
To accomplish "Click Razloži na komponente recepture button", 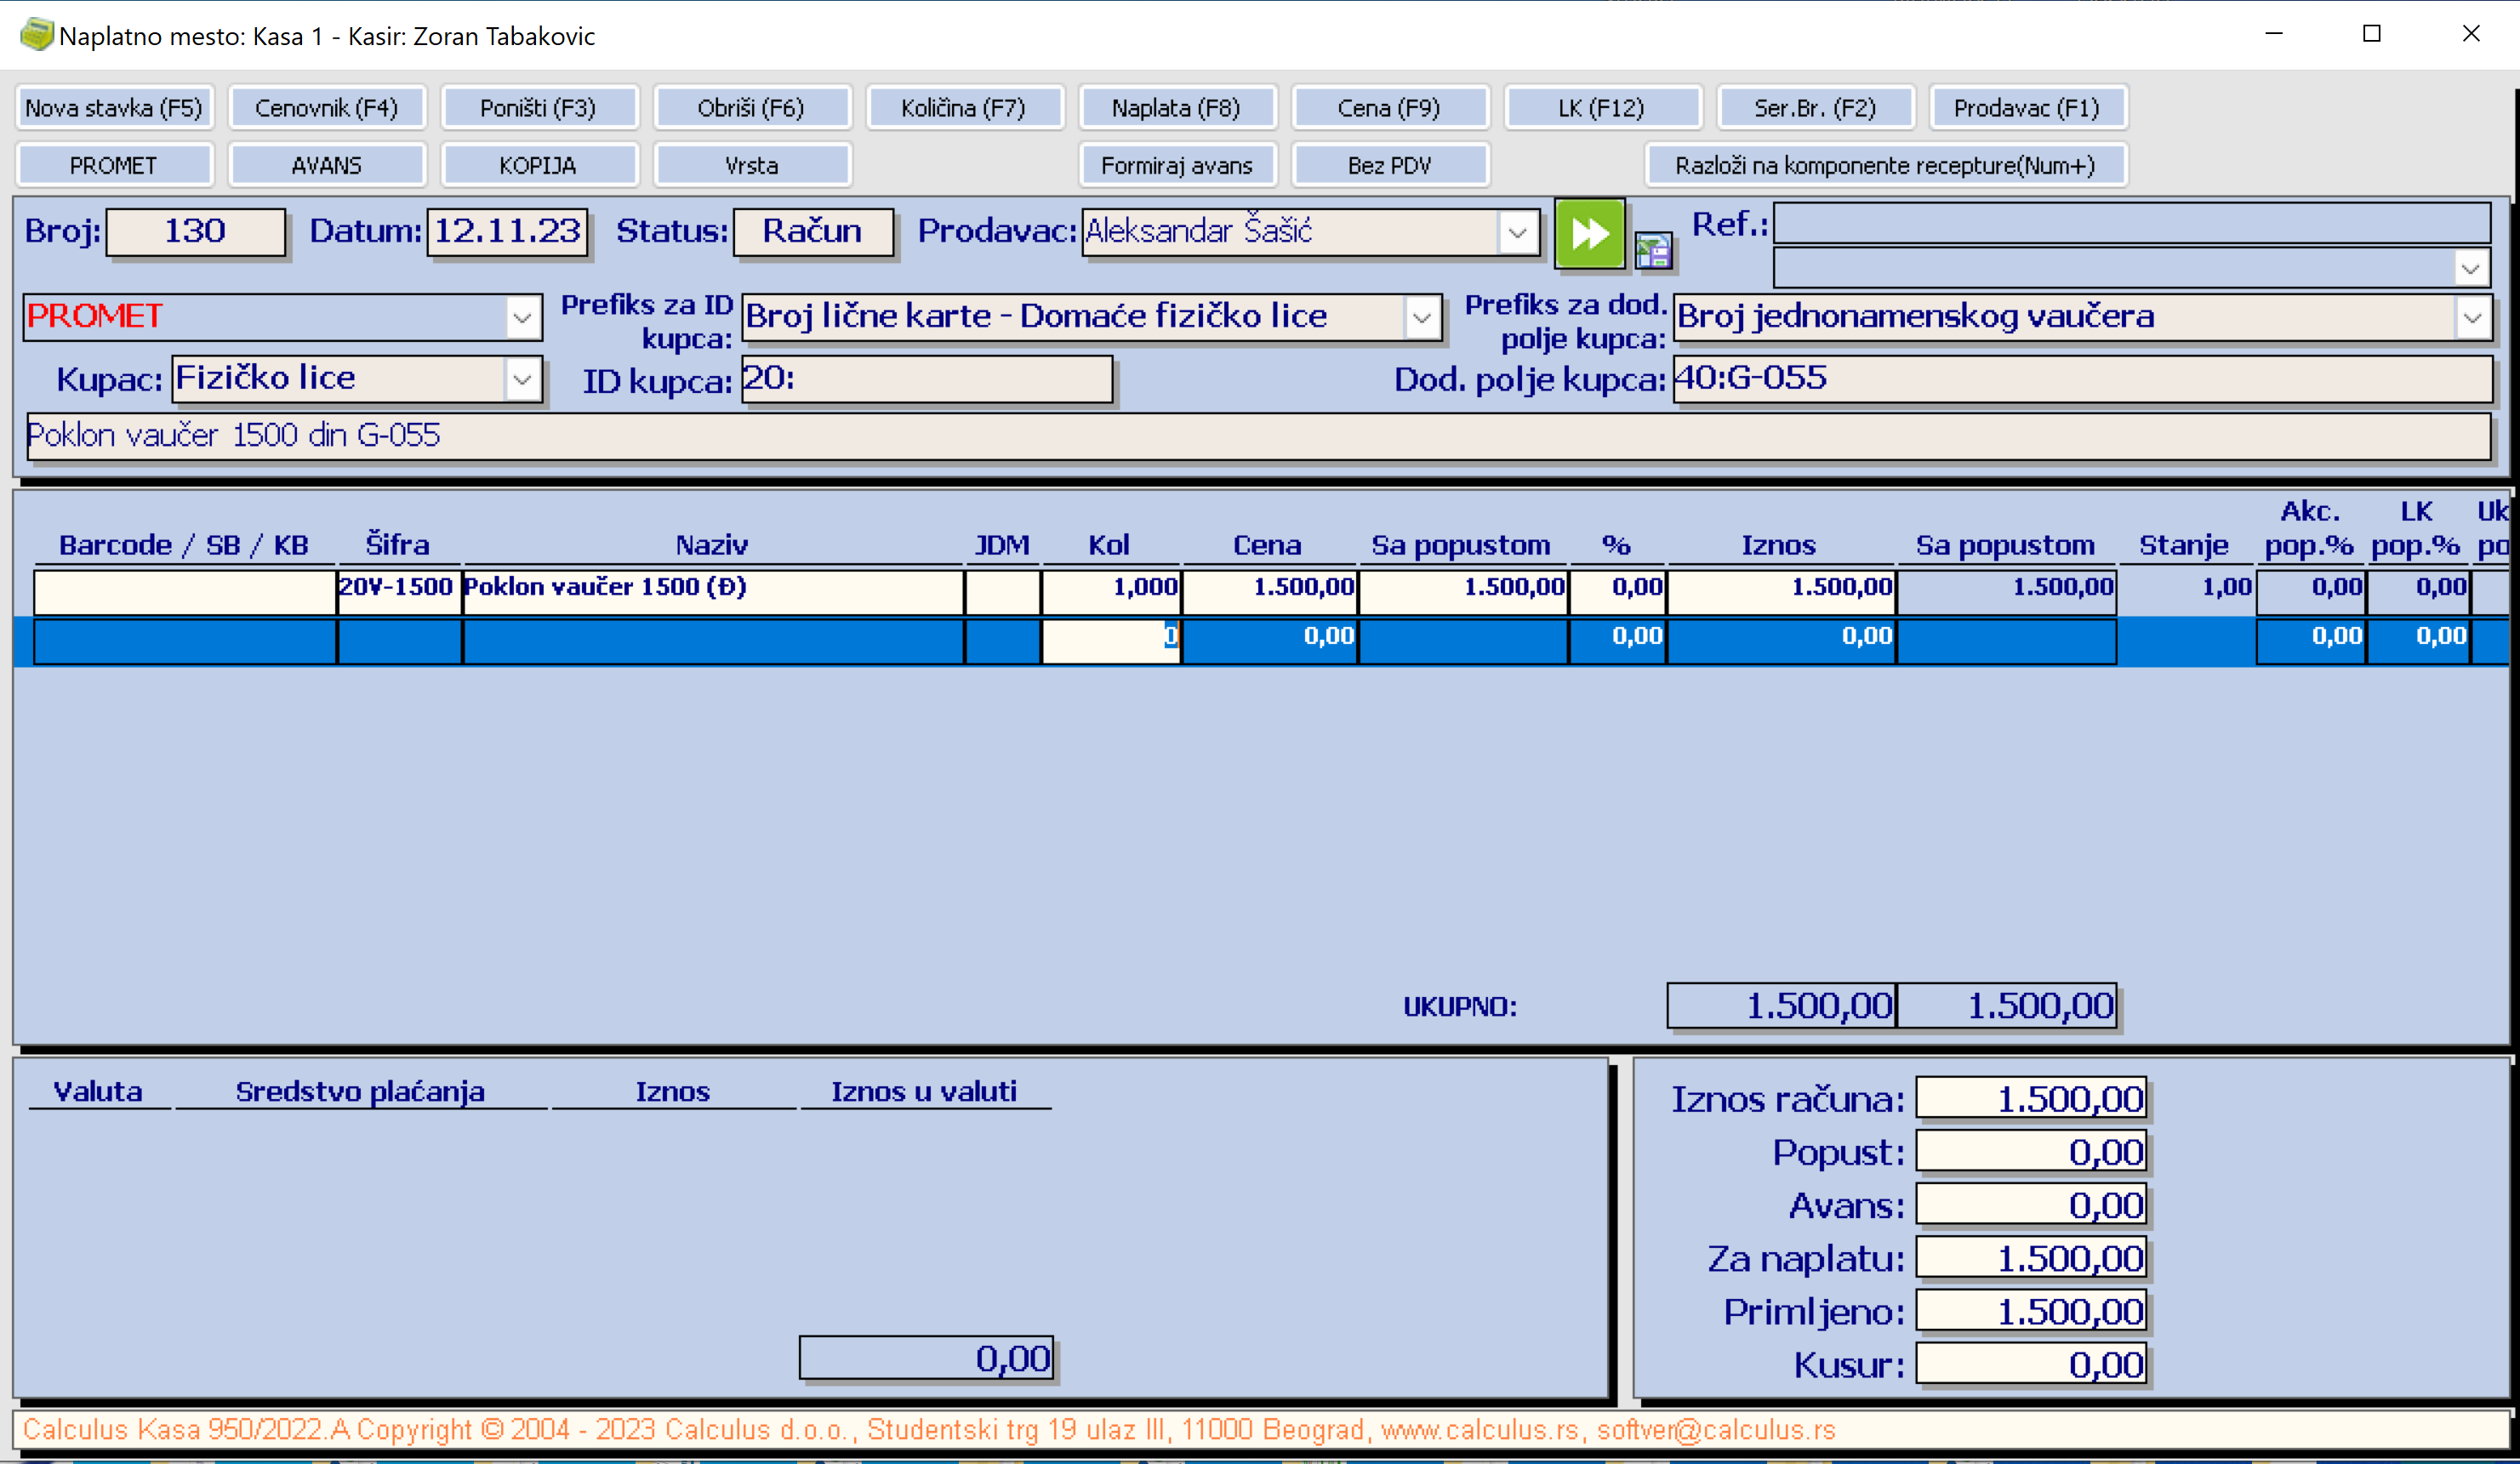I will (x=1885, y=165).
